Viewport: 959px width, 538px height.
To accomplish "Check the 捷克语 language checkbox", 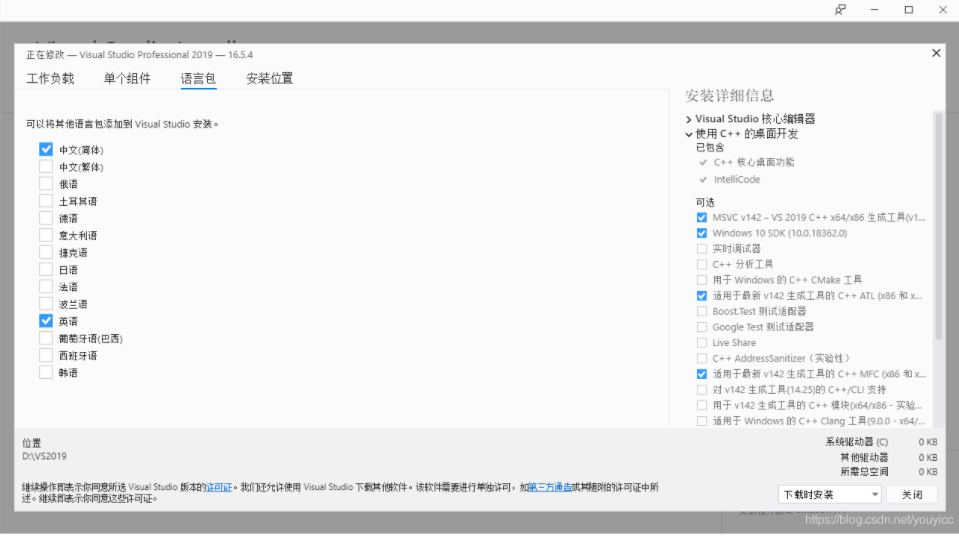I will [x=46, y=252].
